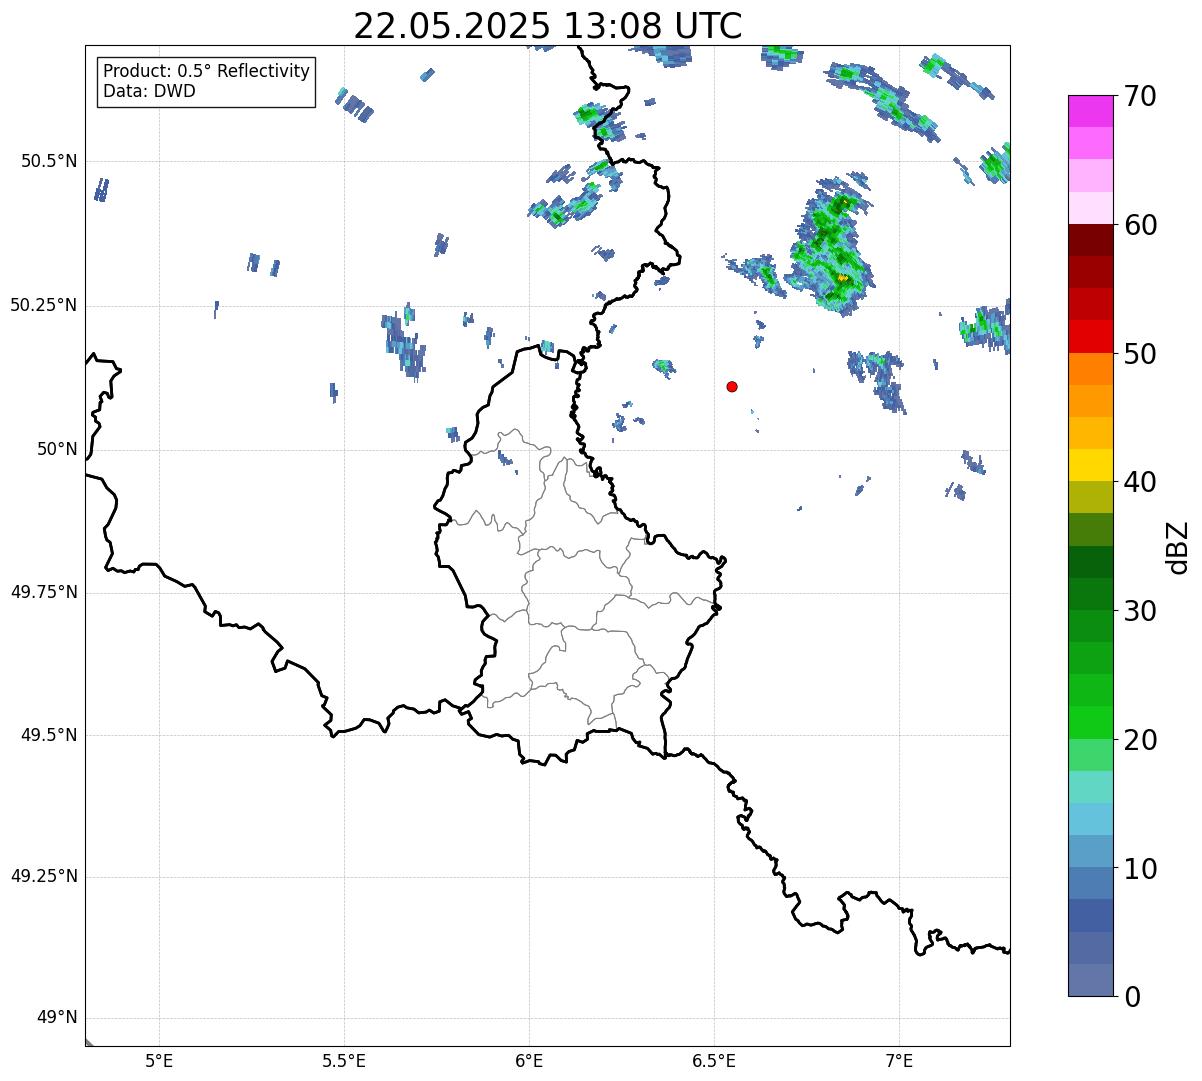Click the 60 tick label on colorbar
The image size is (1202, 1081).
(1140, 225)
